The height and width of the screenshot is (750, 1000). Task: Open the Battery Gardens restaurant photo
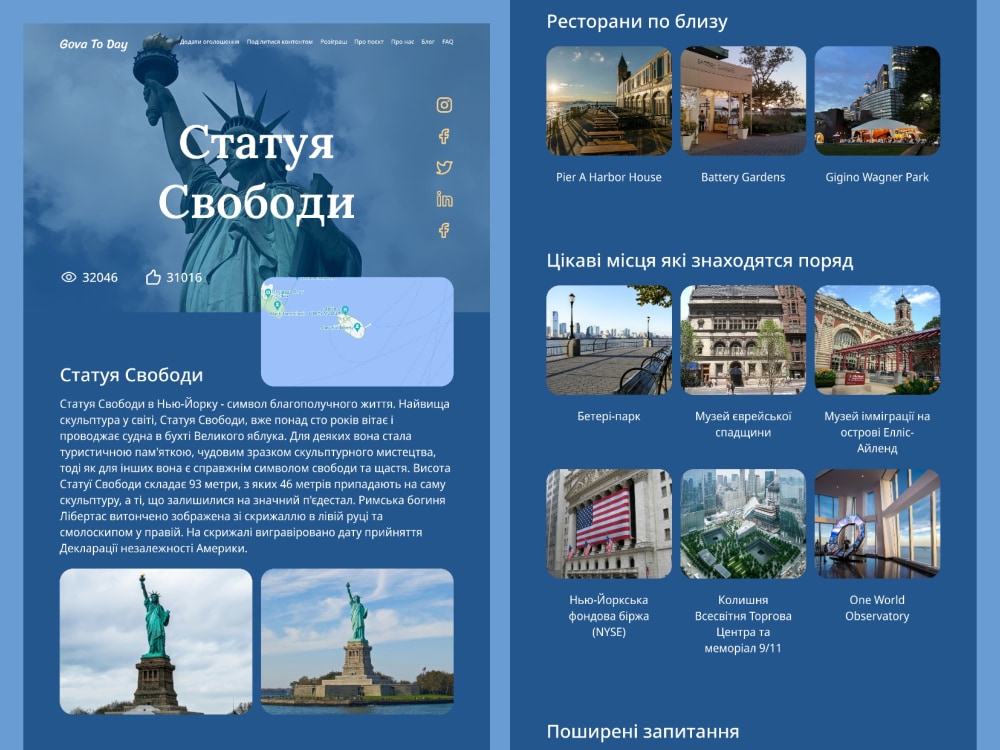pos(743,101)
